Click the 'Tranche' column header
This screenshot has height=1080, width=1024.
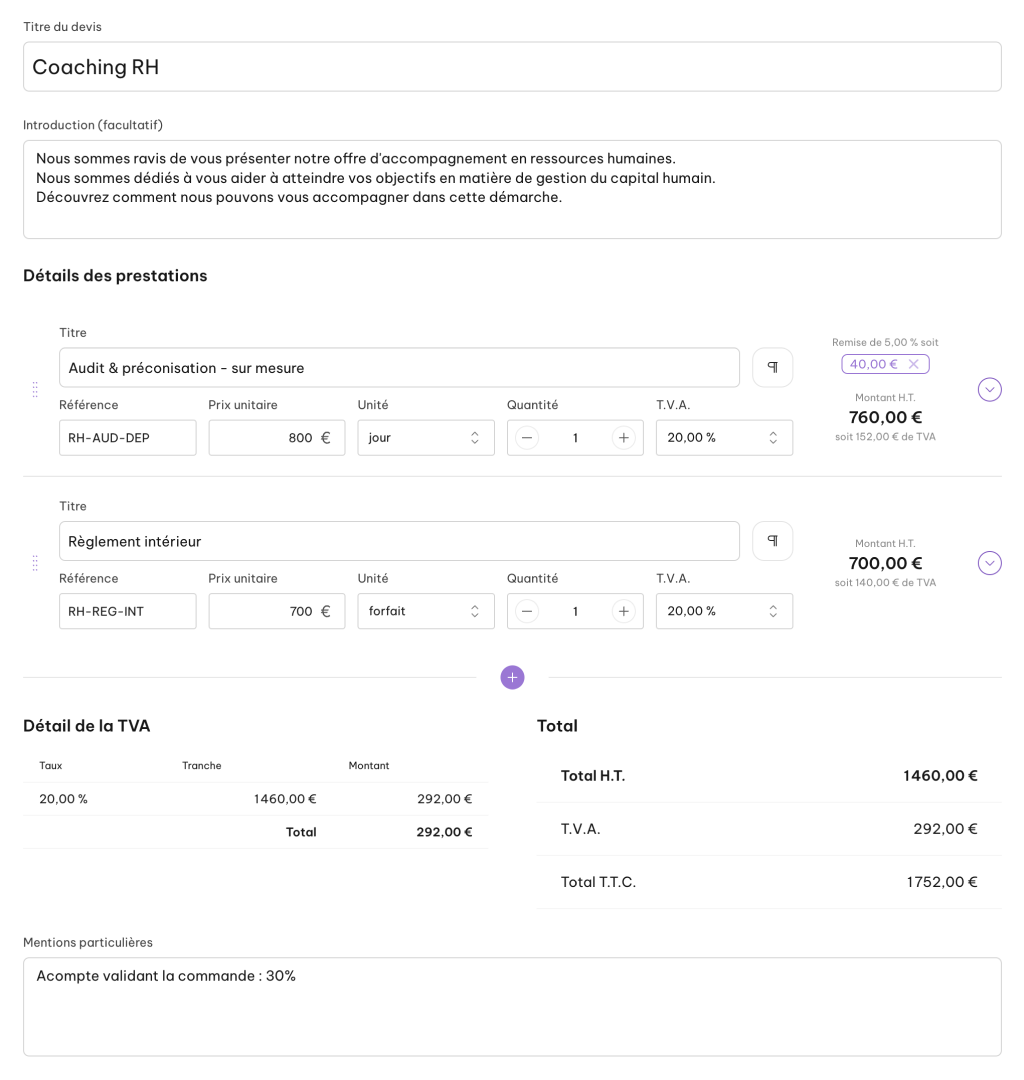(202, 766)
